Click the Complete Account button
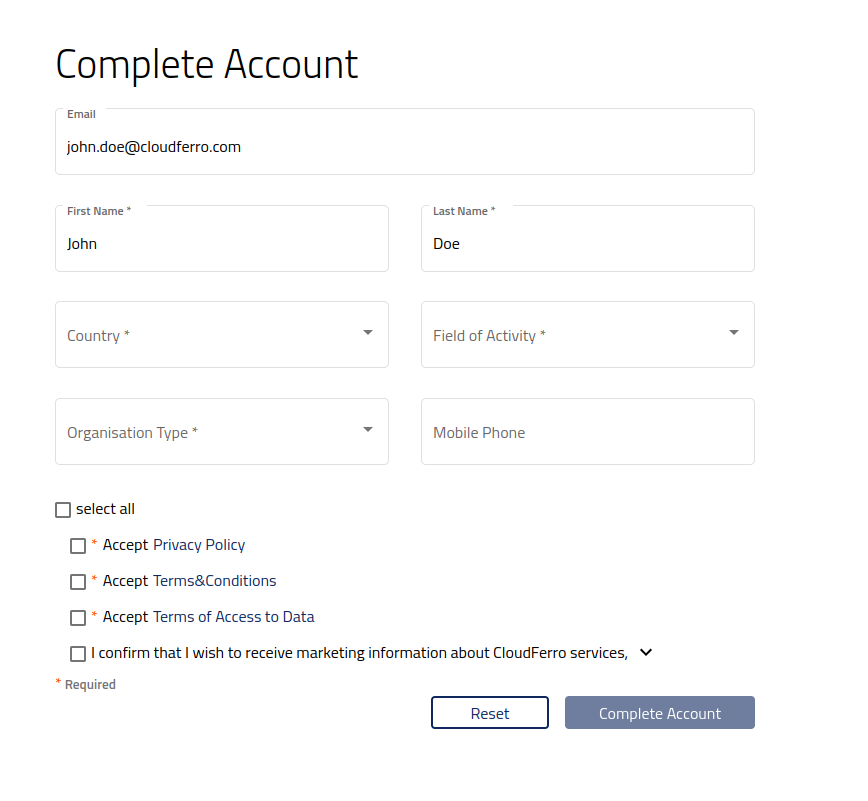 pos(660,712)
